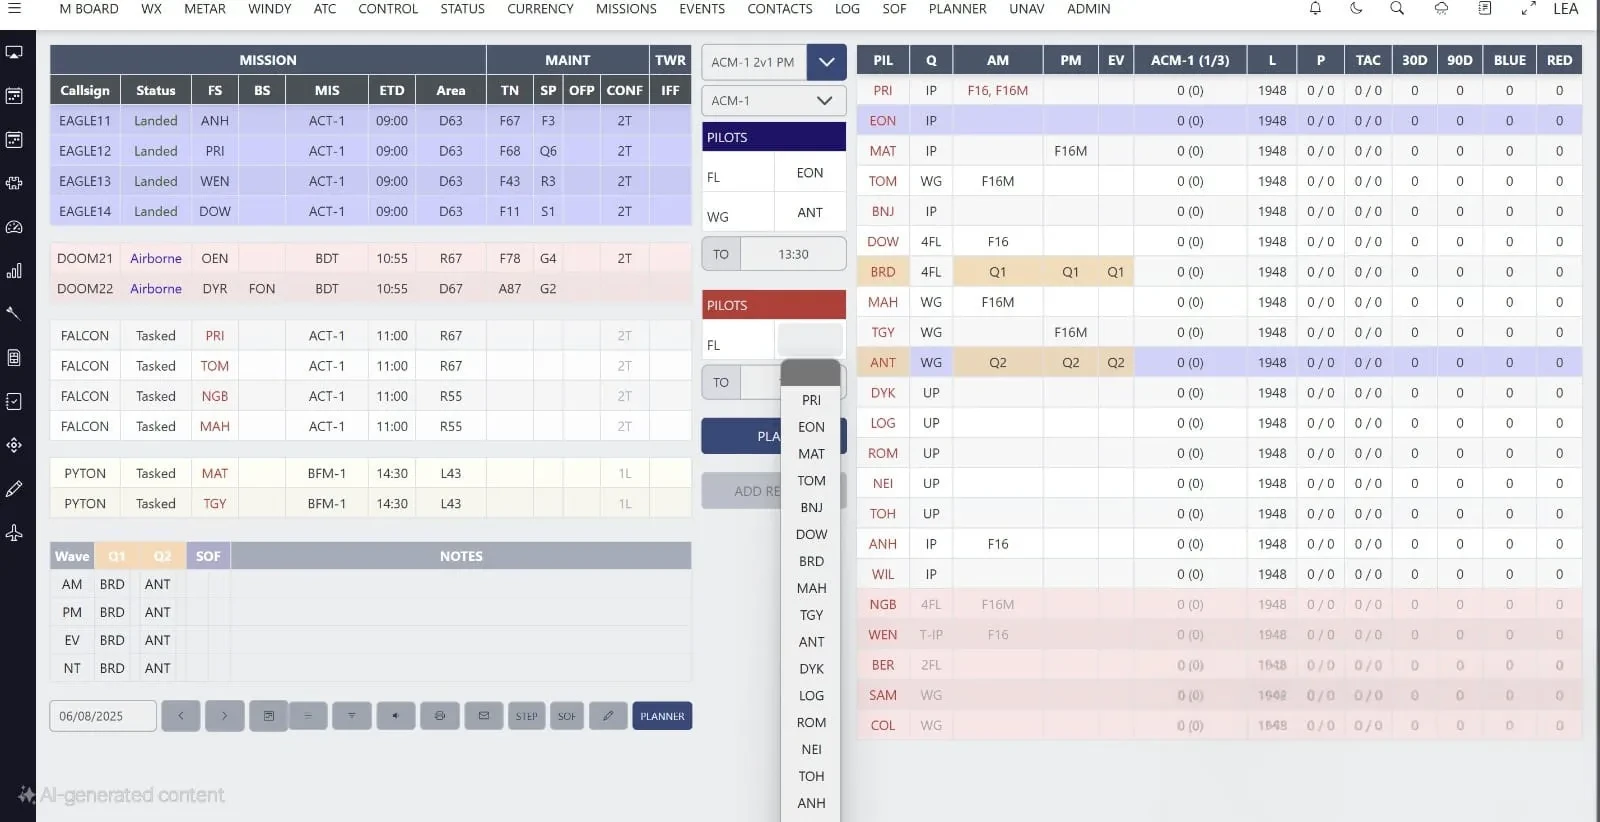The image size is (1600, 822).
Task: Click the red PILOTS header
Action: click(x=774, y=305)
